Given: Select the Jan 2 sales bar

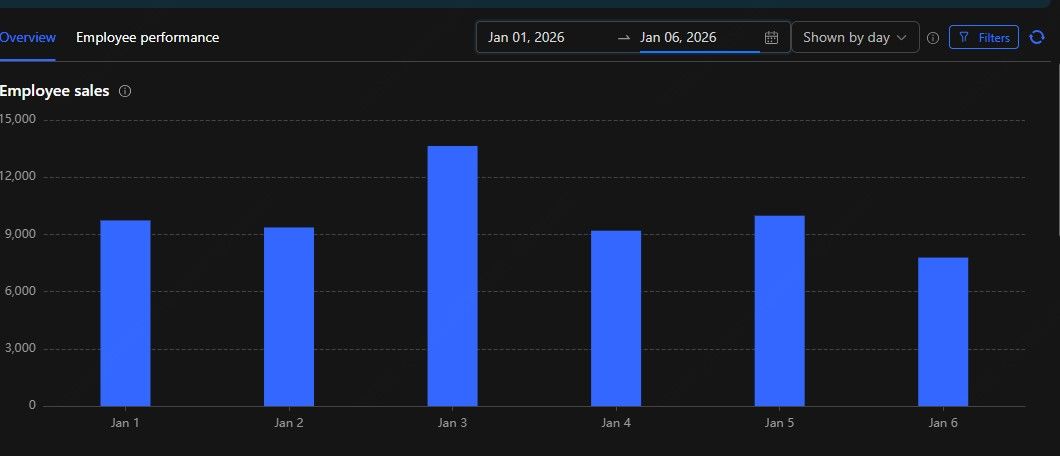Looking at the screenshot, I should [x=289, y=316].
